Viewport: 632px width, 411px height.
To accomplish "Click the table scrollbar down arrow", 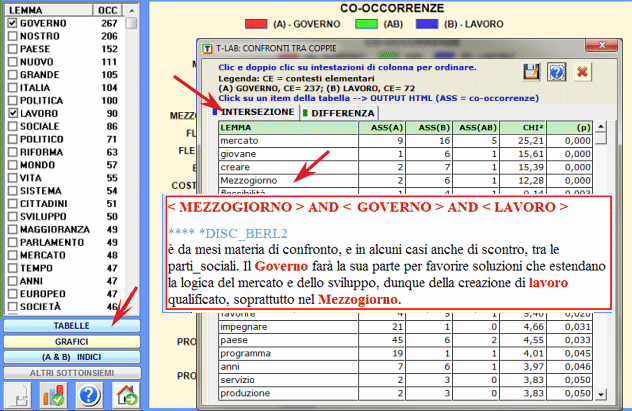I will [x=601, y=394].
